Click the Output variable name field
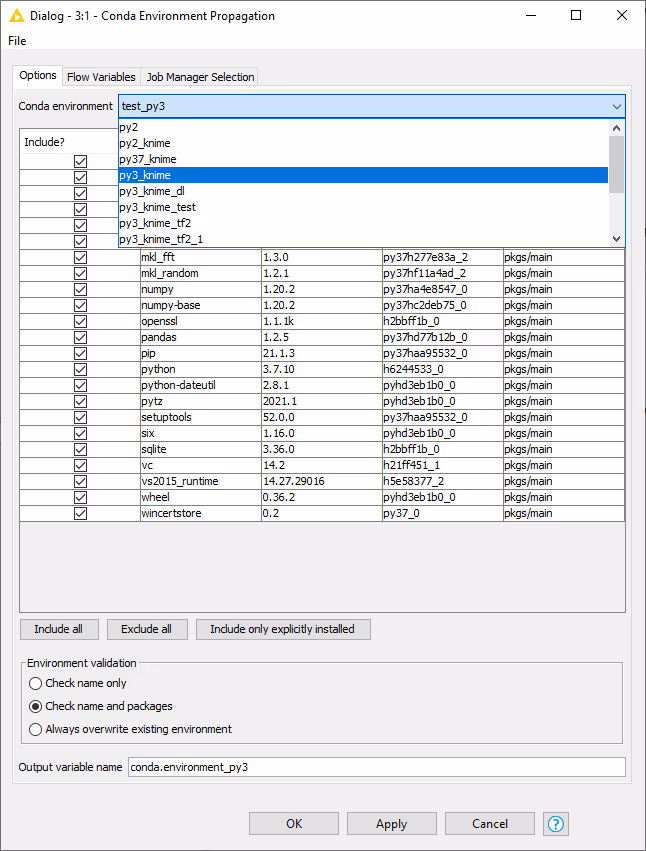646x851 pixels. coord(376,767)
